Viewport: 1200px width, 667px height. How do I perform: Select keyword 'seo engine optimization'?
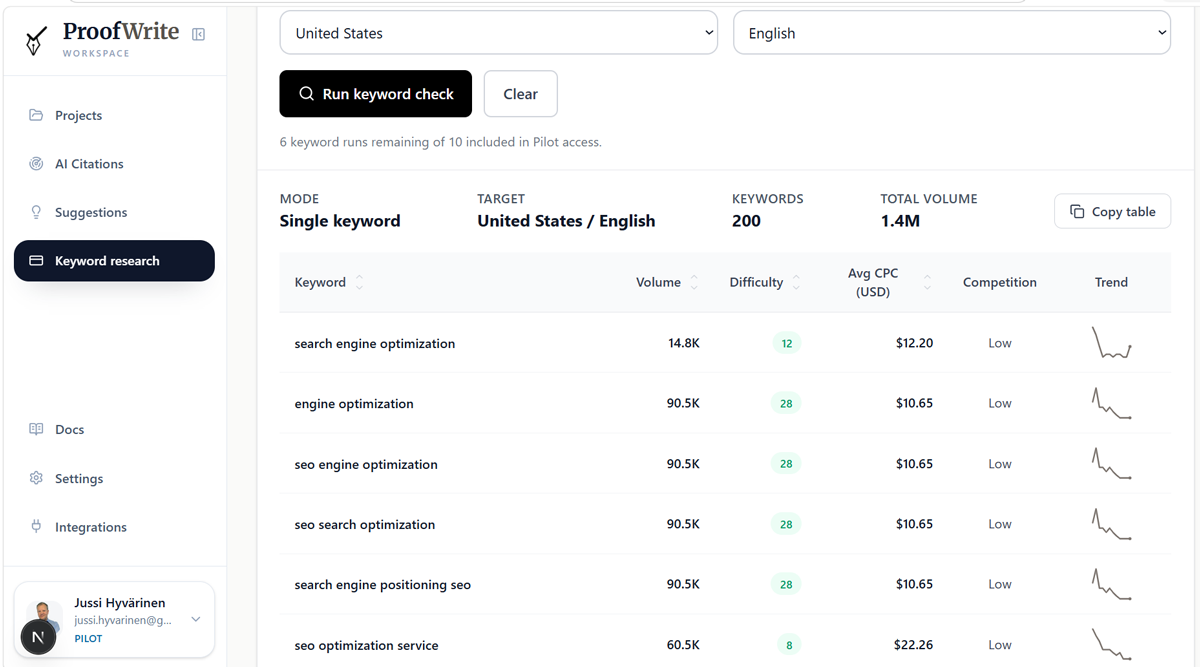click(x=366, y=464)
